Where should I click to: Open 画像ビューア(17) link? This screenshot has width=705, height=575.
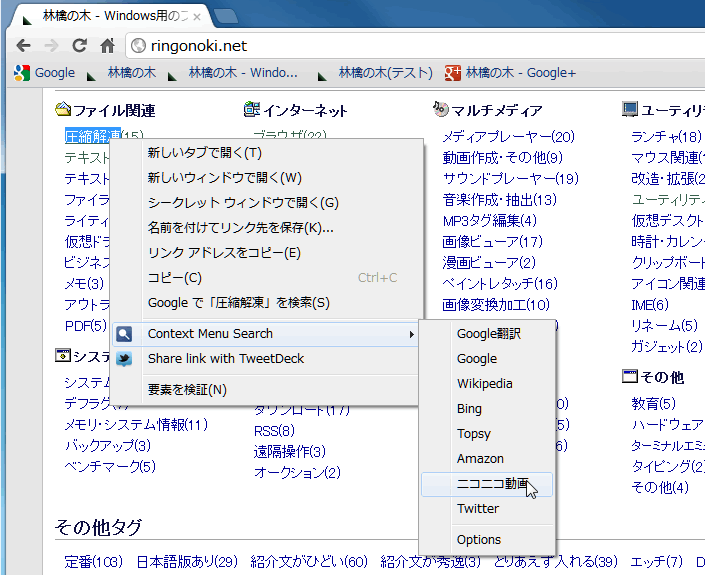pos(492,242)
